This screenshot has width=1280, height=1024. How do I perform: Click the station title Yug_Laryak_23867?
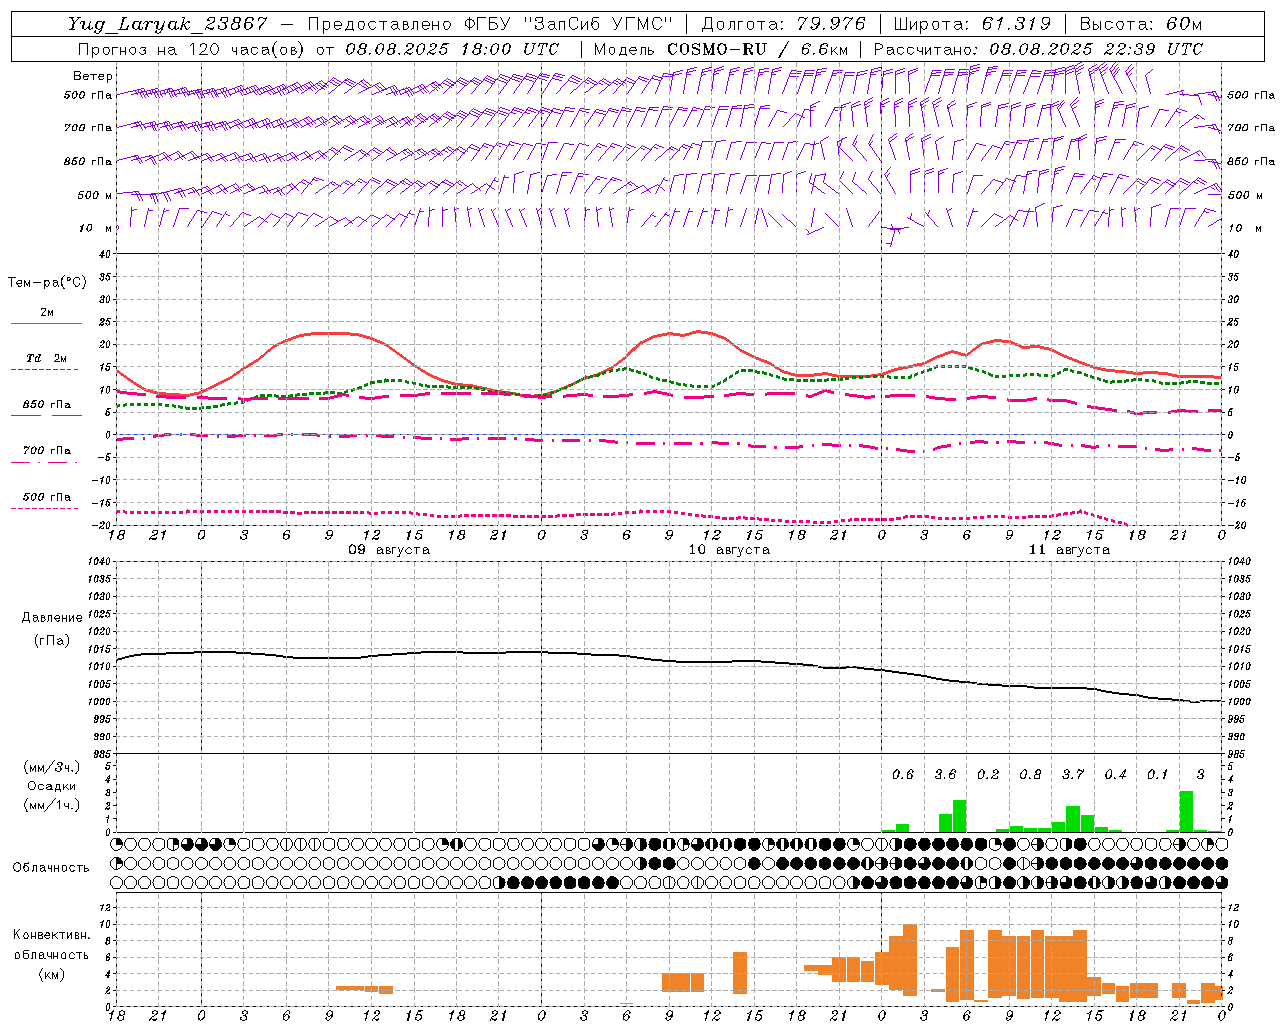167,24
